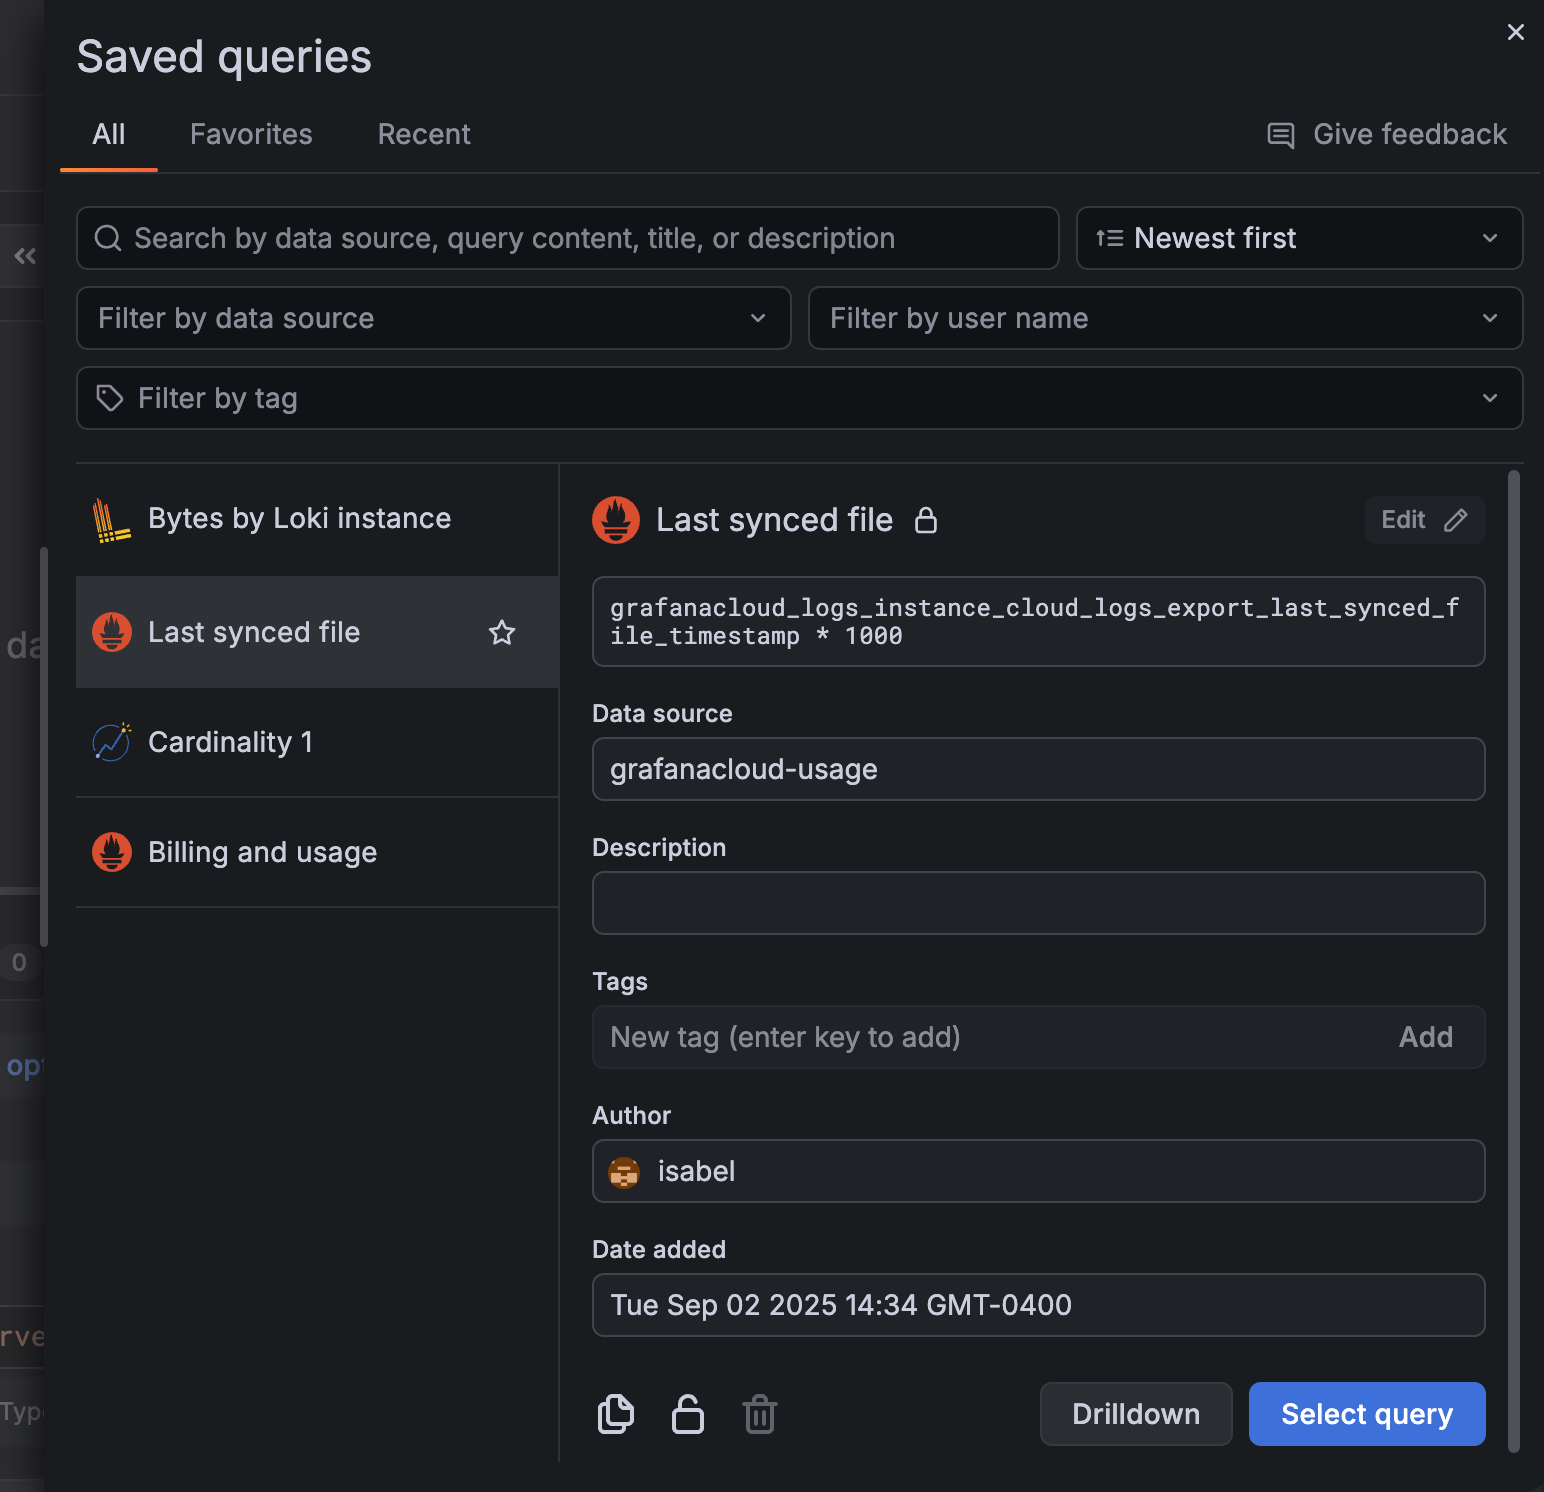
Task: Toggle favorite star on Last synced file
Action: pos(502,632)
